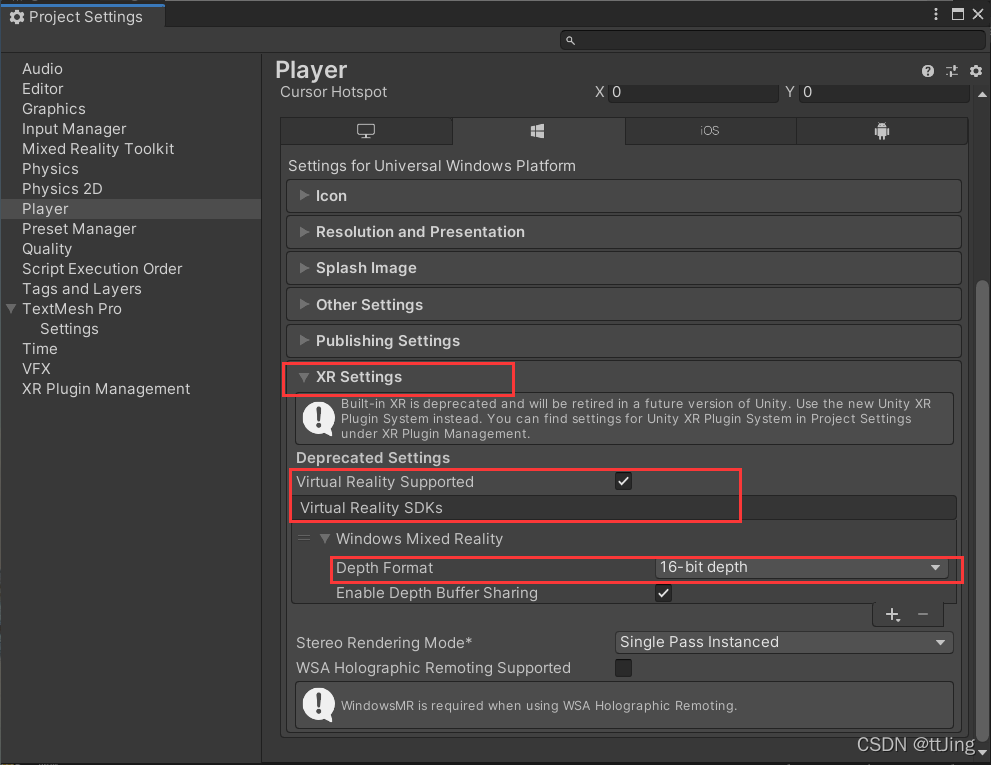
Task: Click the Cursor Hotspot X input field
Action: point(693,92)
